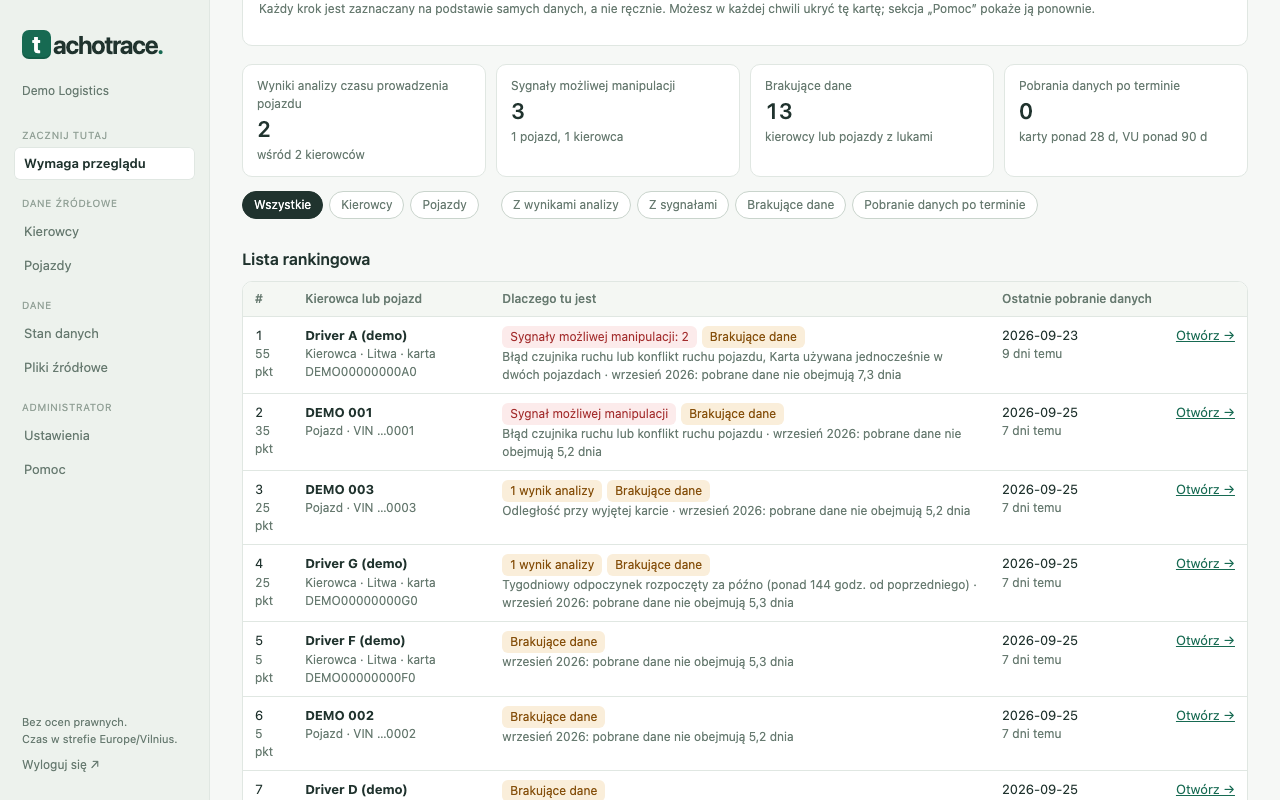Click Otwórz for DEMO 002

pyautogui.click(x=1205, y=716)
